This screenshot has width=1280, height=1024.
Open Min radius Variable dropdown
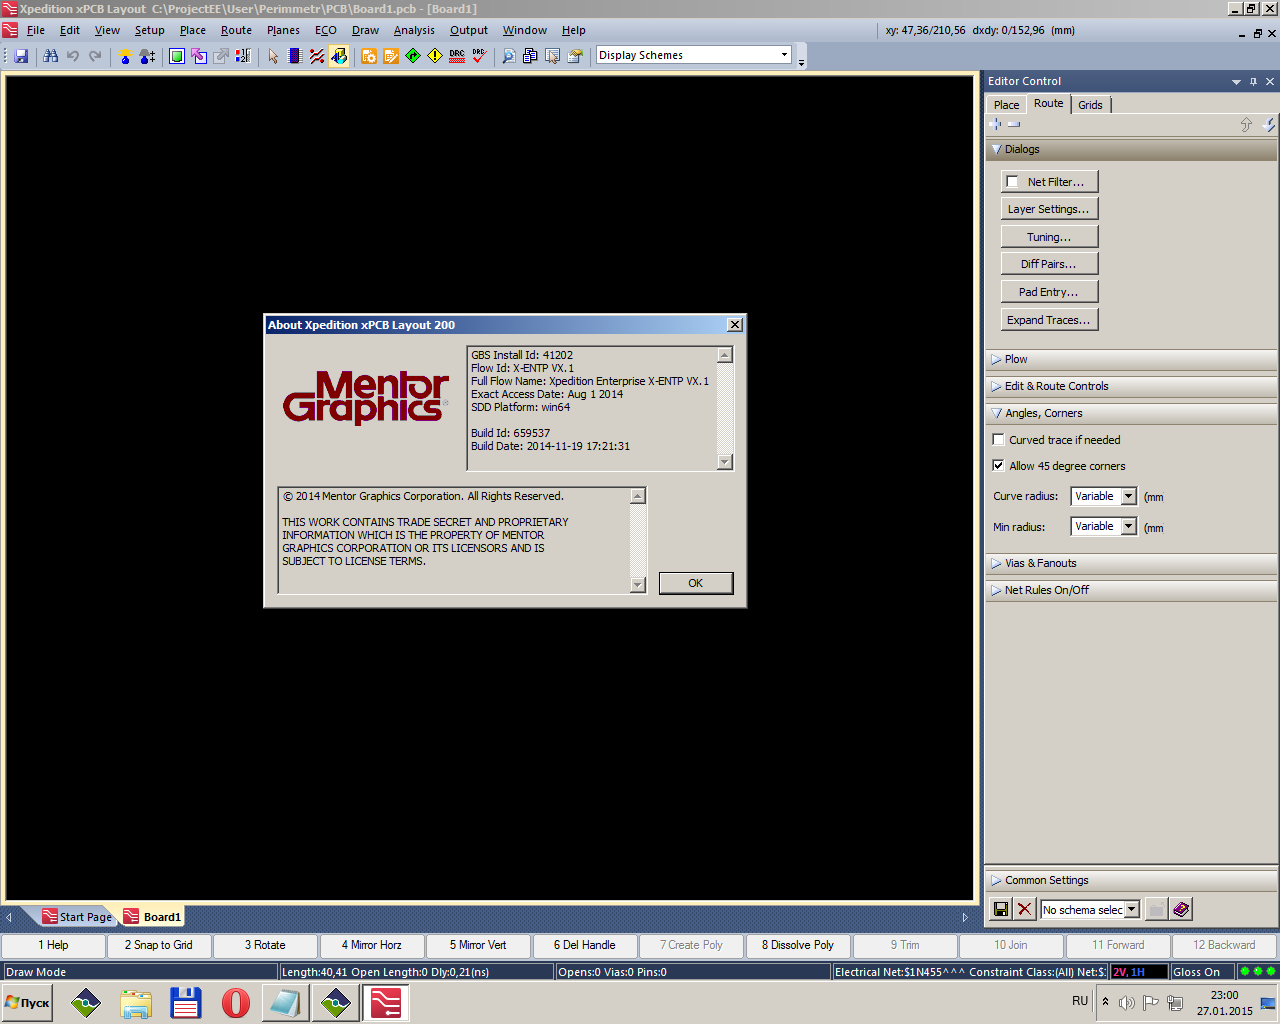[x=1129, y=526]
